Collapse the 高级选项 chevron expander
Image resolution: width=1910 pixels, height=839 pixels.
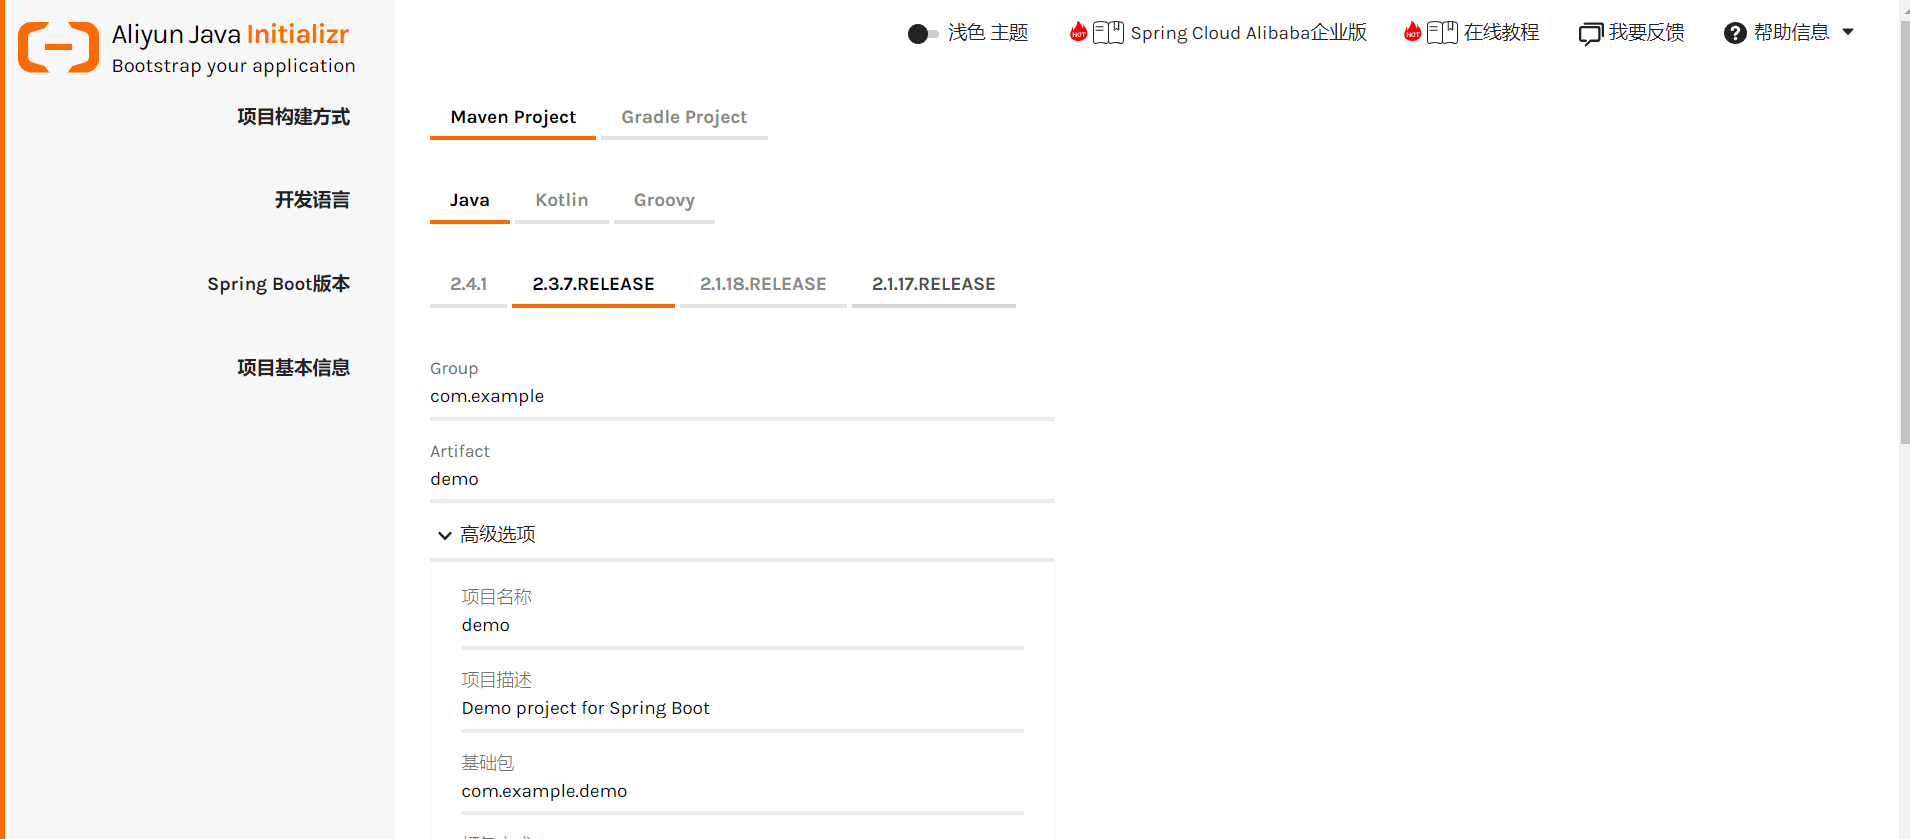[444, 536]
